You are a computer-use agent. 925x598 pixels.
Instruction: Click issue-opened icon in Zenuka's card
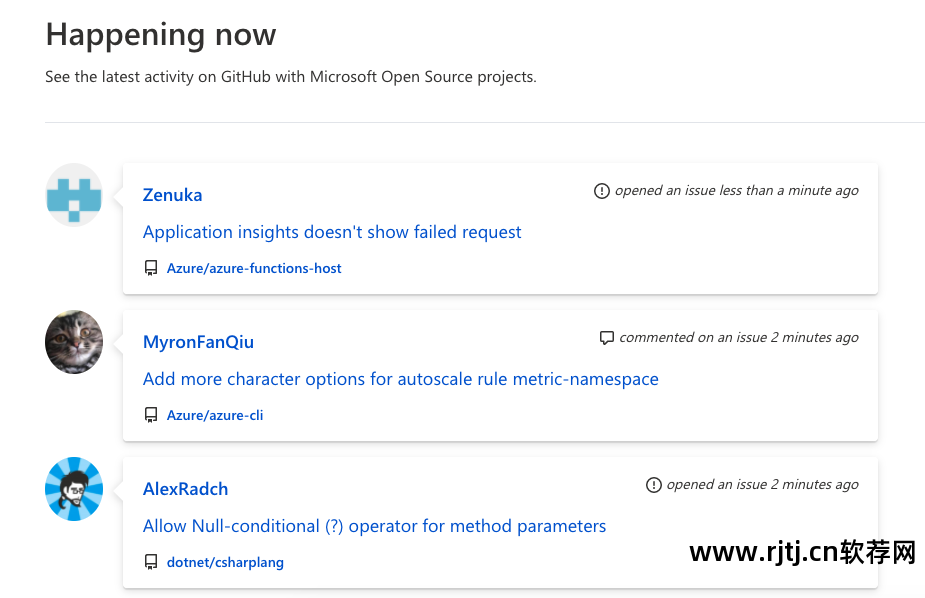[601, 191]
